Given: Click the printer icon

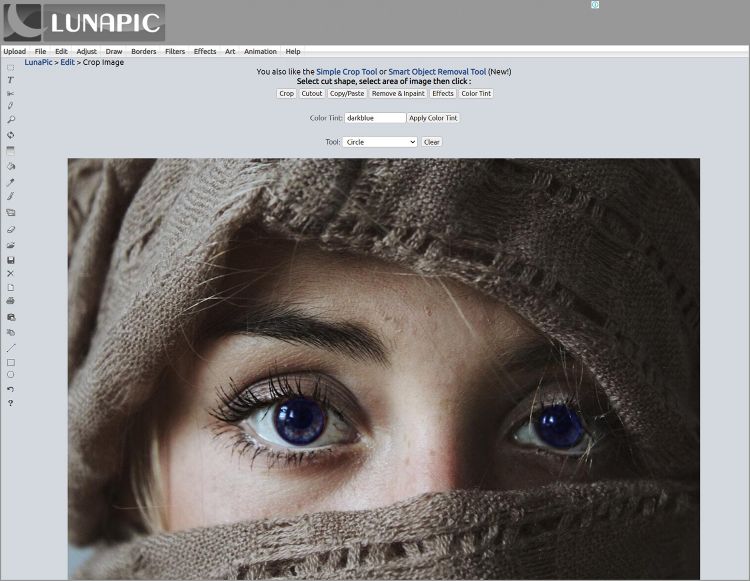Looking at the screenshot, I should [11, 301].
